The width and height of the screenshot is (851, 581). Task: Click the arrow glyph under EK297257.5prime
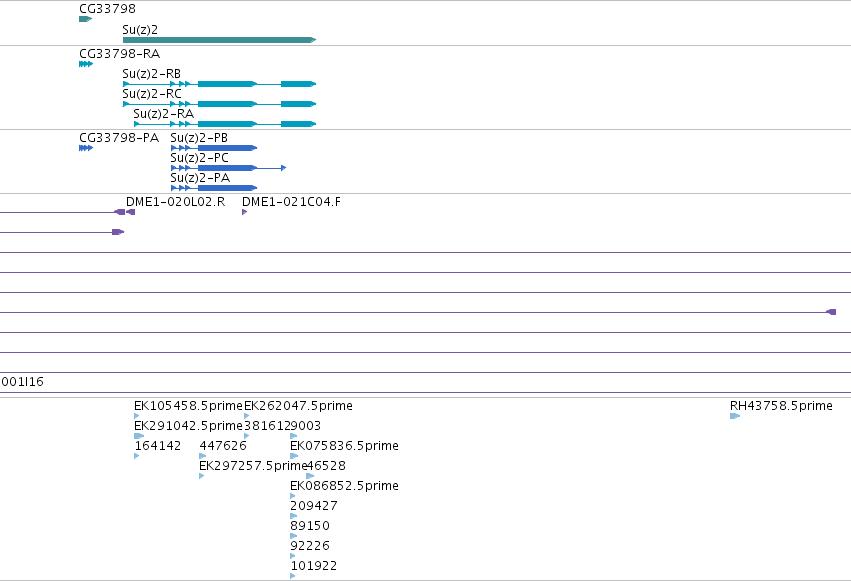click(x=202, y=476)
